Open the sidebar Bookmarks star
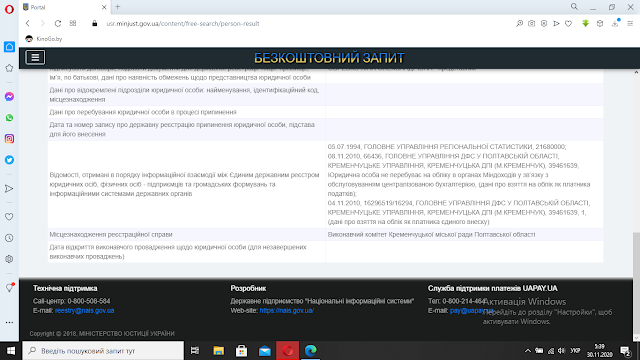 (x=9, y=68)
